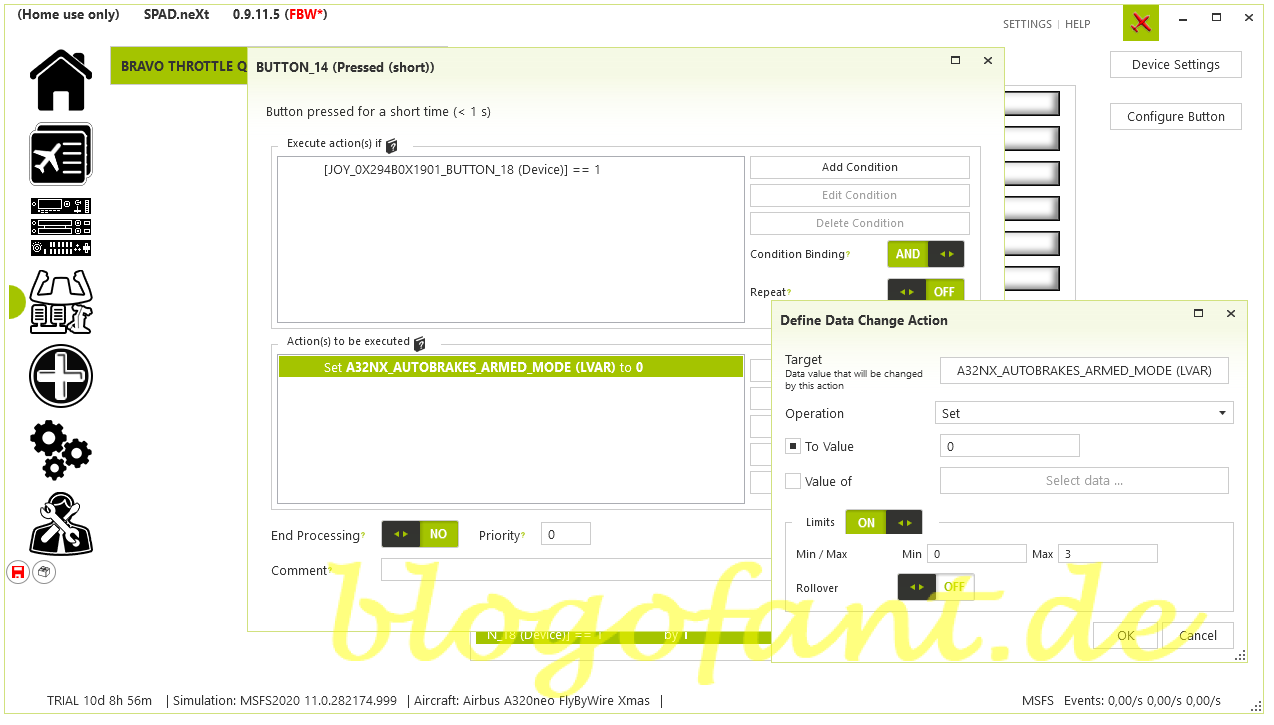Enable the Value of checkbox
The image size is (1274, 725).
coord(793,481)
